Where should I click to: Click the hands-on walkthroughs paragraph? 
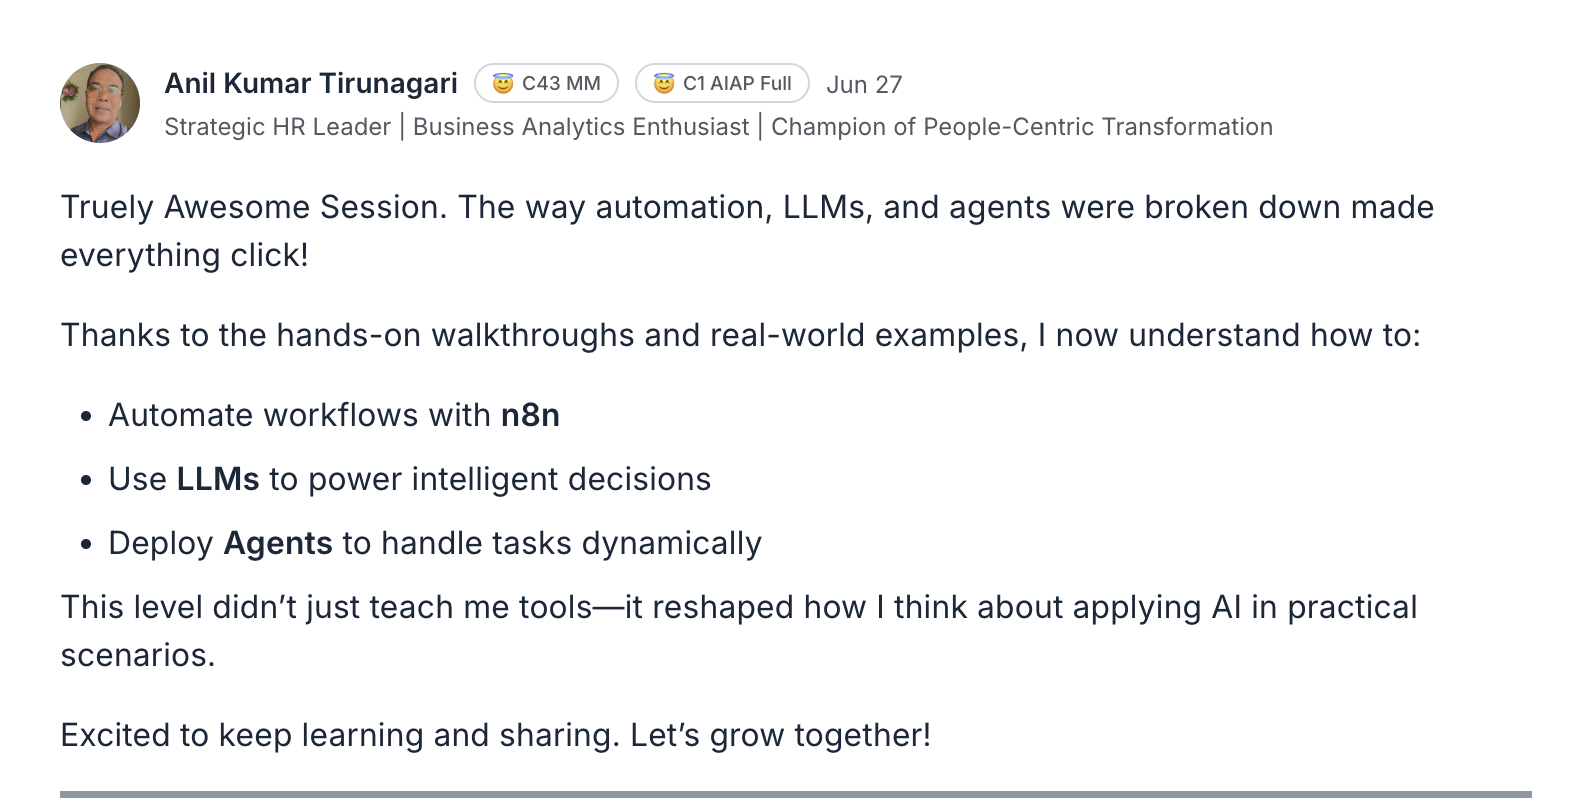740,335
